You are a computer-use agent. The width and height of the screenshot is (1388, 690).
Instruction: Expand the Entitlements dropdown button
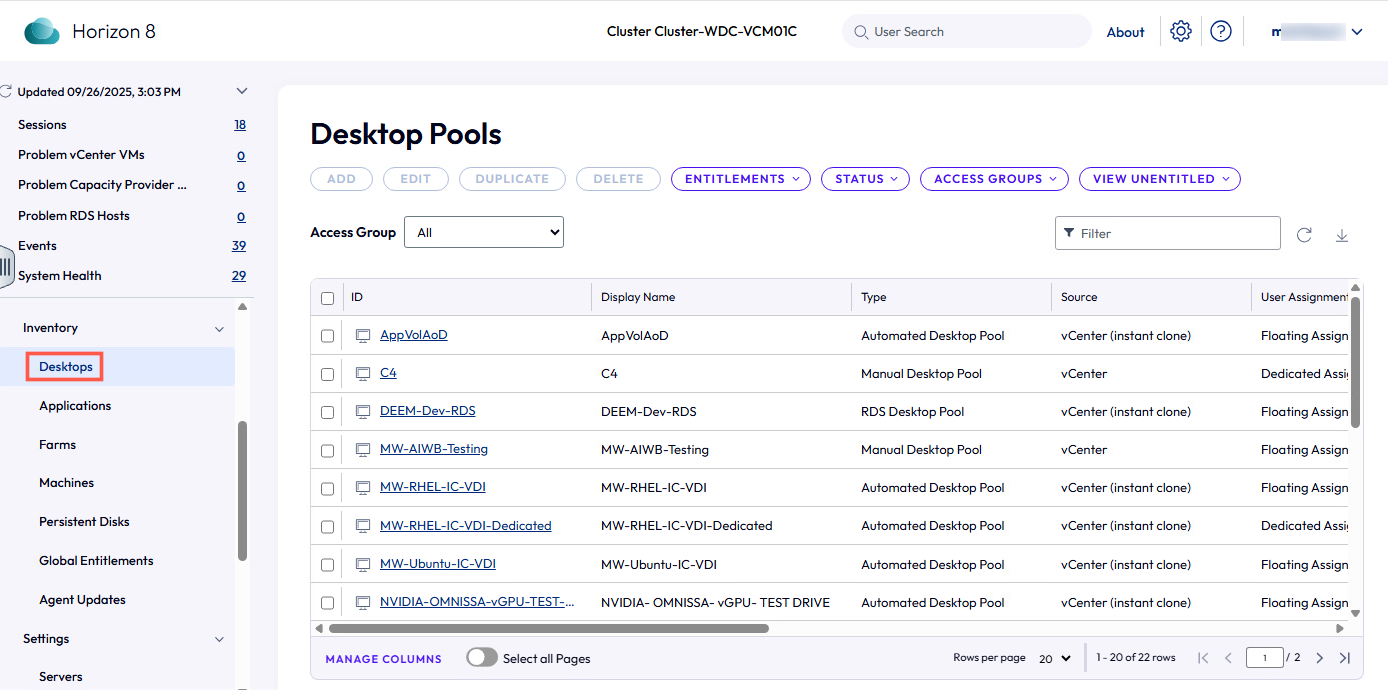point(741,179)
